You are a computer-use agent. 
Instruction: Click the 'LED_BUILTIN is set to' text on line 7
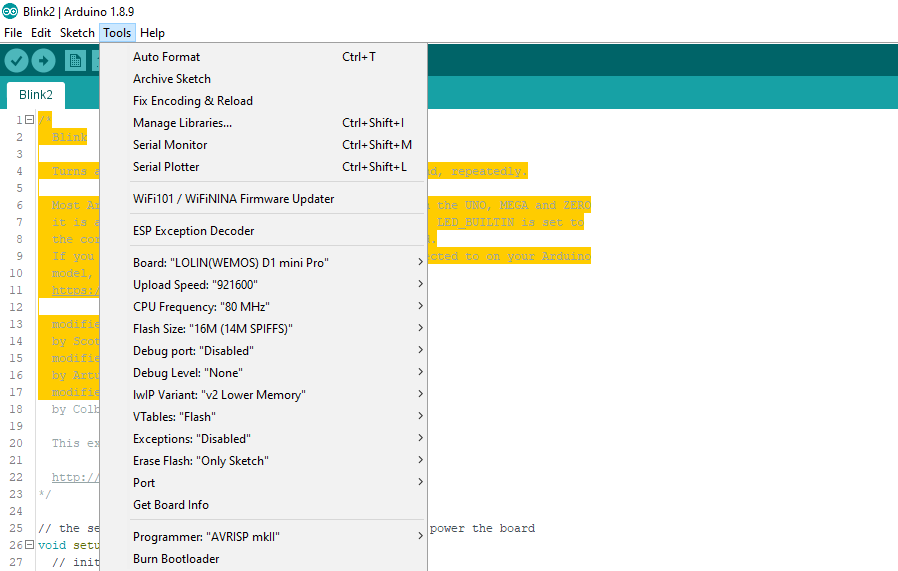click(x=510, y=222)
